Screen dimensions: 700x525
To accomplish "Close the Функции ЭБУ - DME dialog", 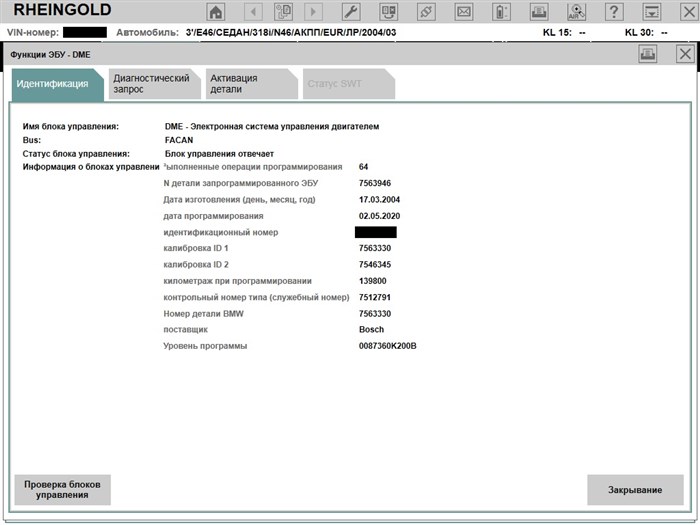I will [x=685, y=54].
